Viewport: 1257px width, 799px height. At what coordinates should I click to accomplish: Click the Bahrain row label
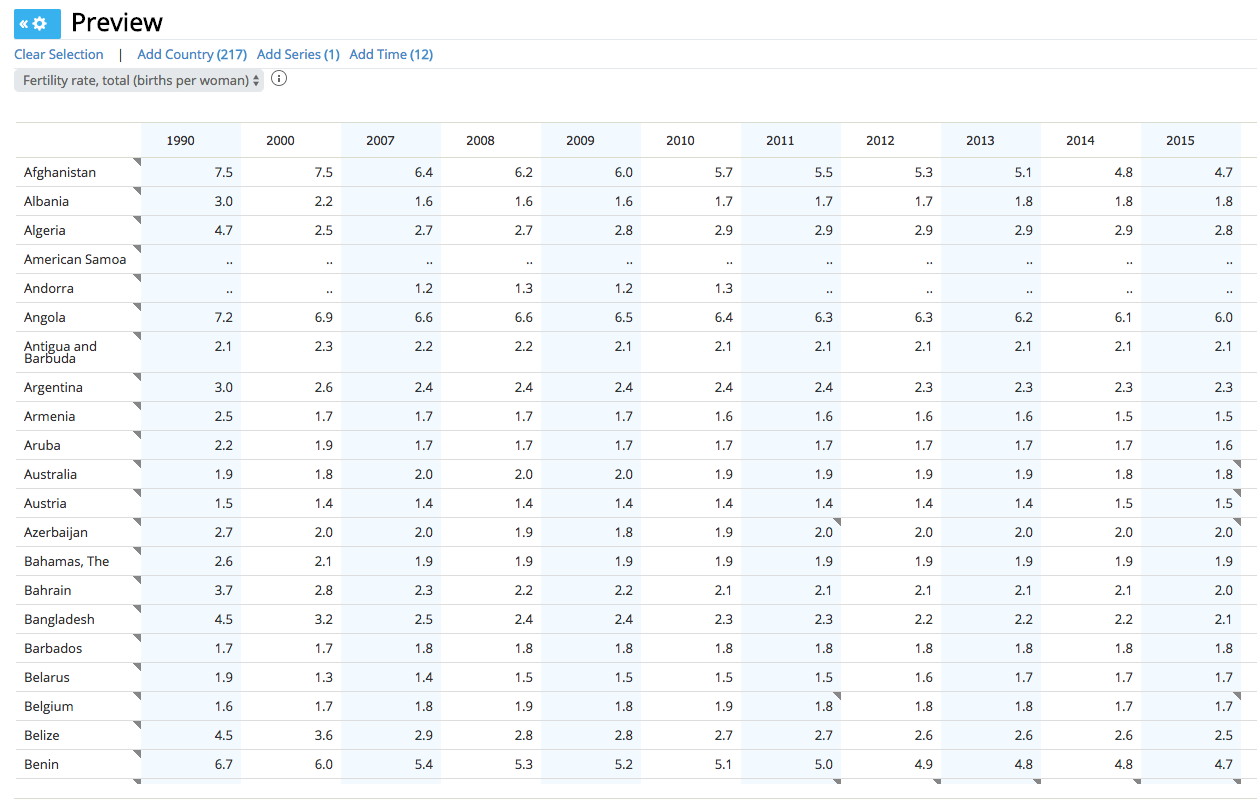[48, 590]
